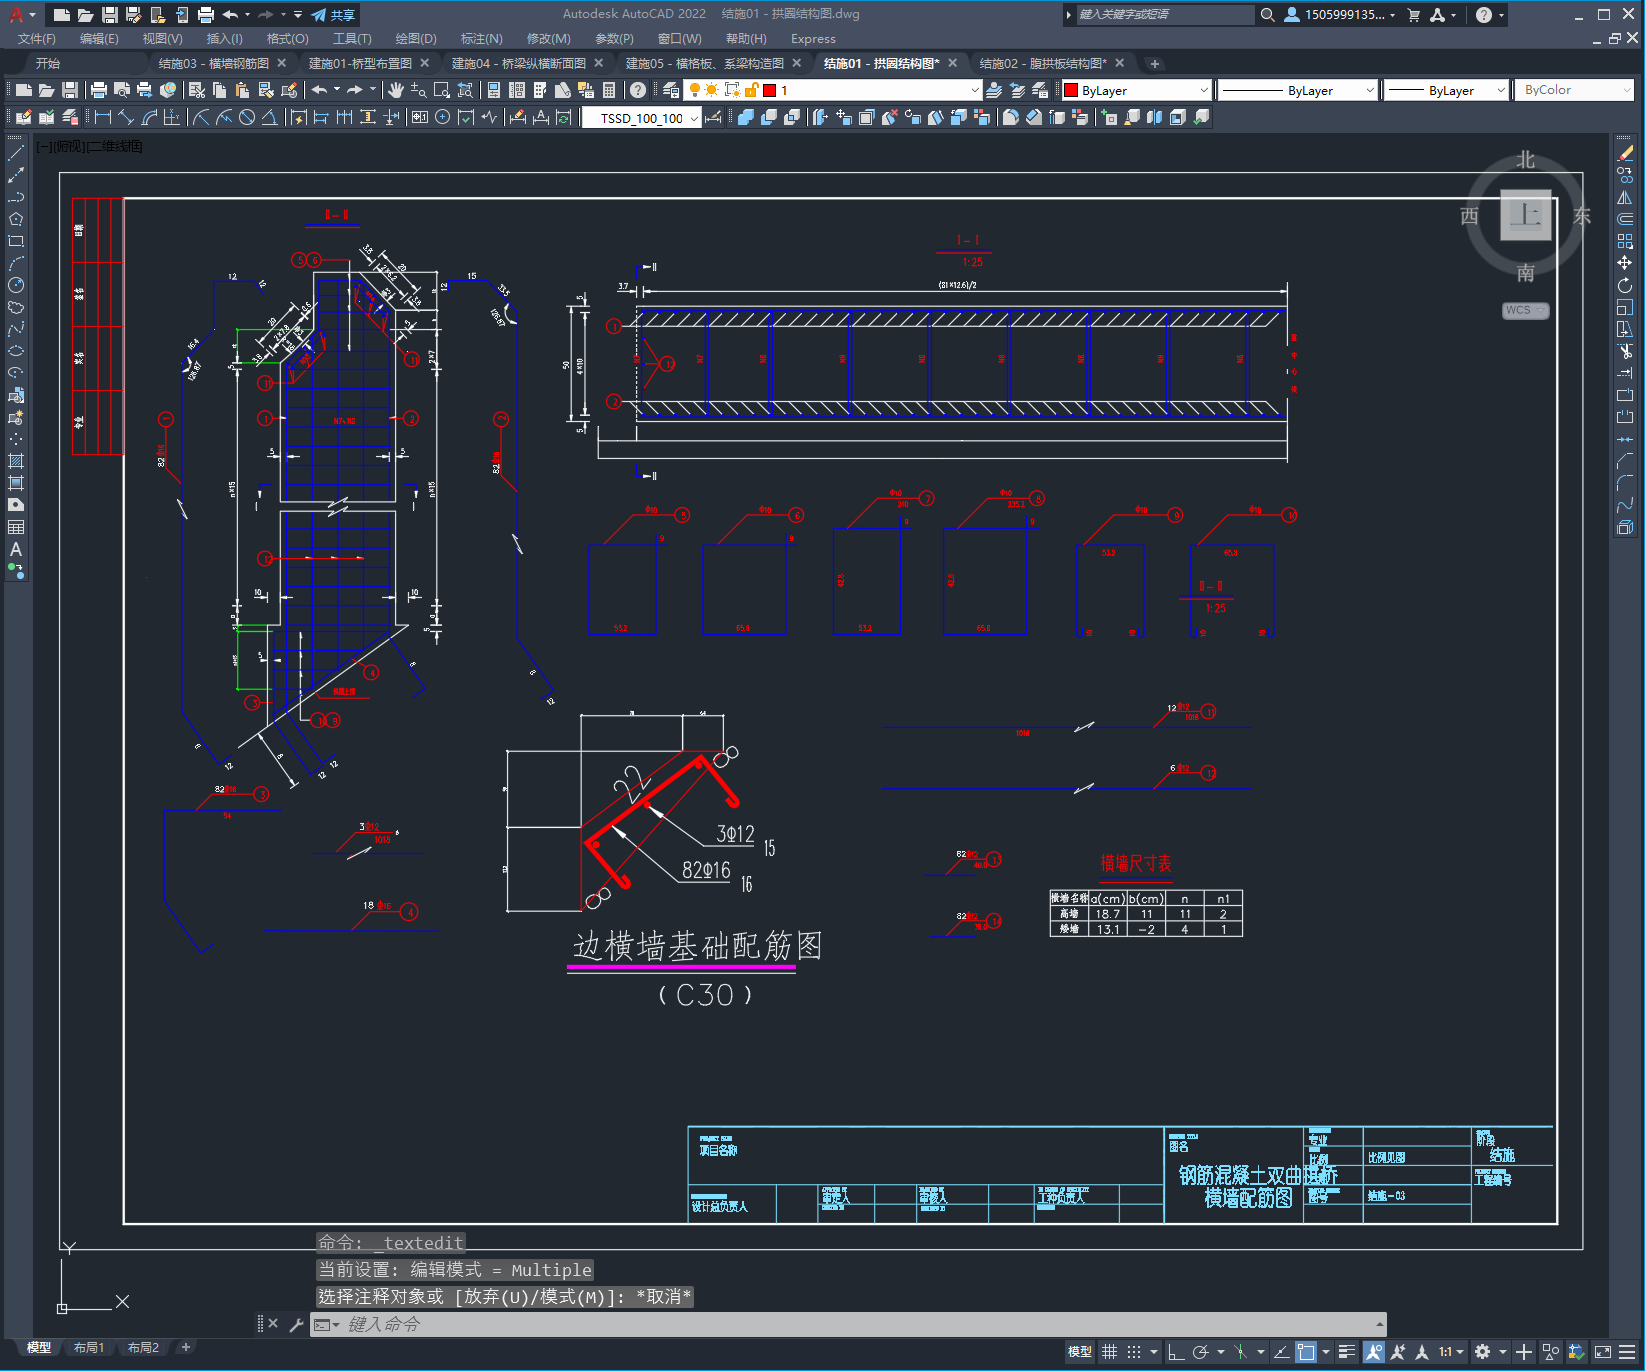Select the Circle tool in draw toolbar

(16, 285)
